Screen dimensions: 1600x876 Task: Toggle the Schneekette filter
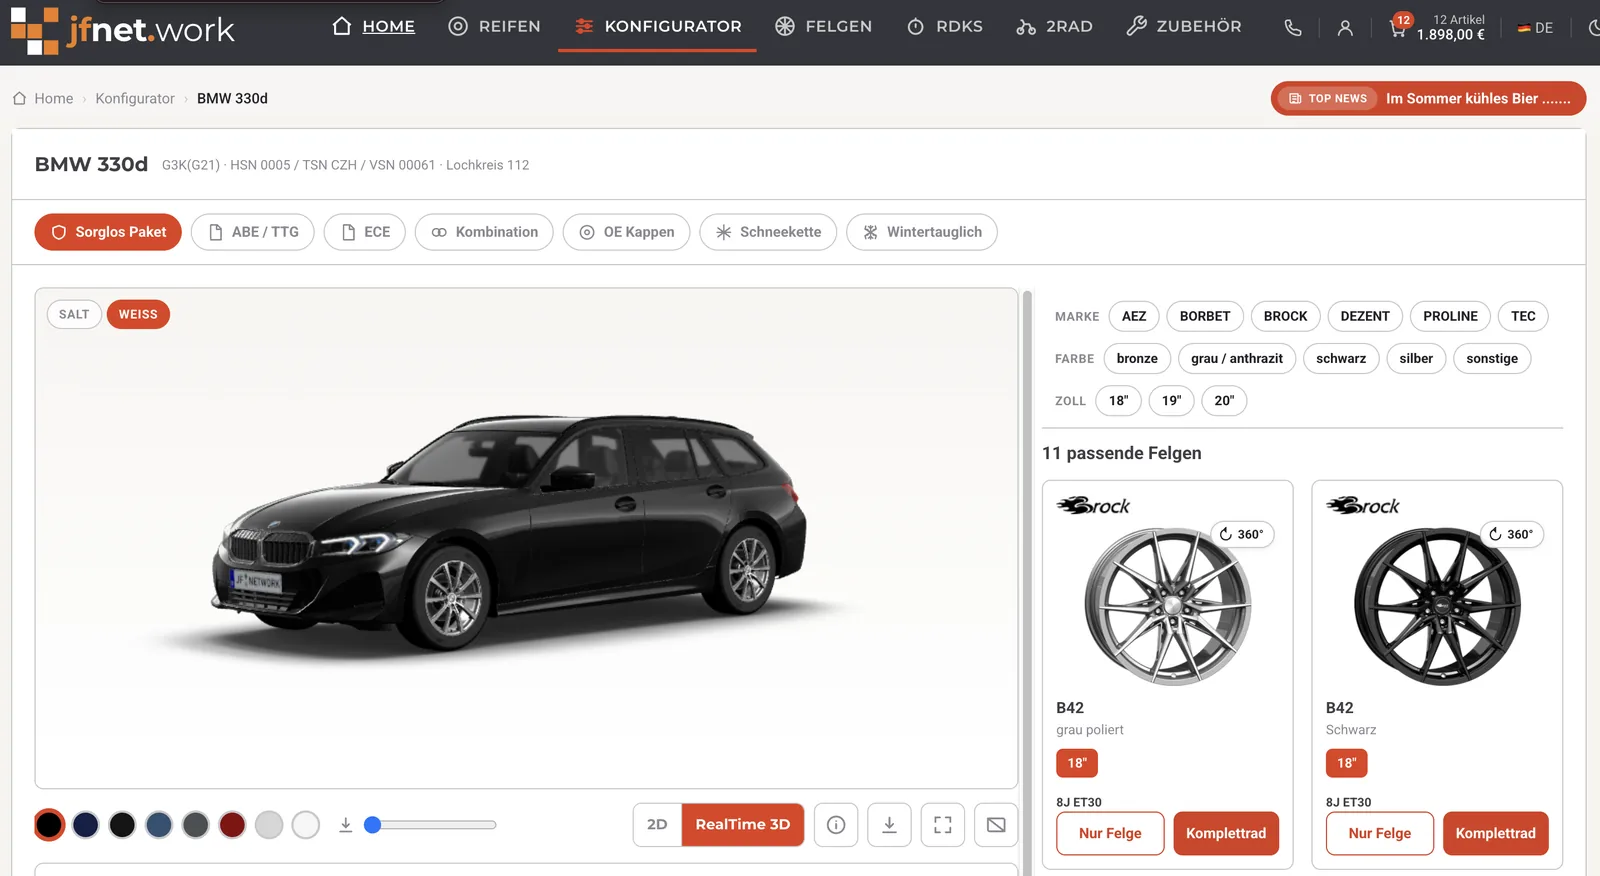(x=768, y=232)
